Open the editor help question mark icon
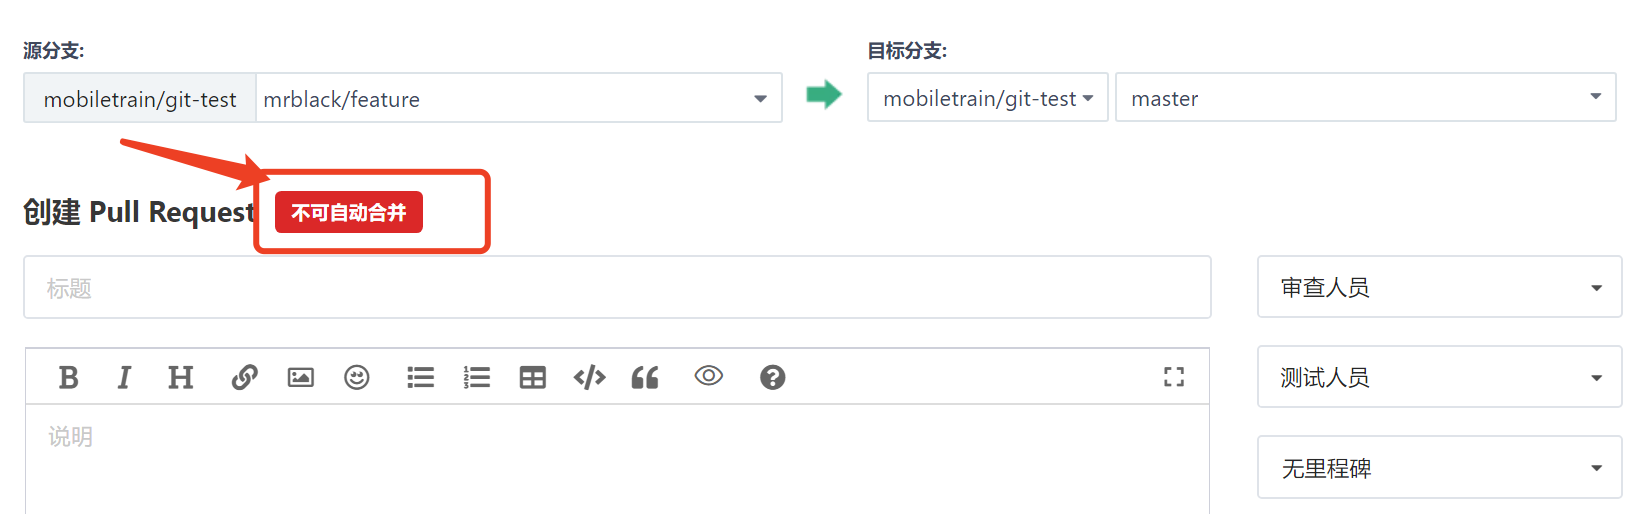This screenshot has width=1644, height=514. coord(772,377)
